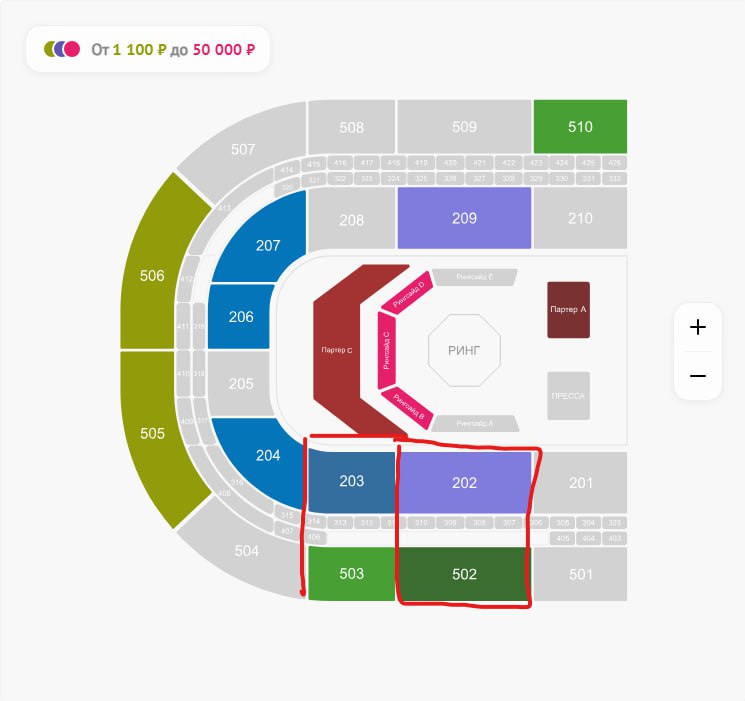Image resolution: width=745 pixels, height=701 pixels.
Task: Choose olive section 505
Action: [x=152, y=433]
